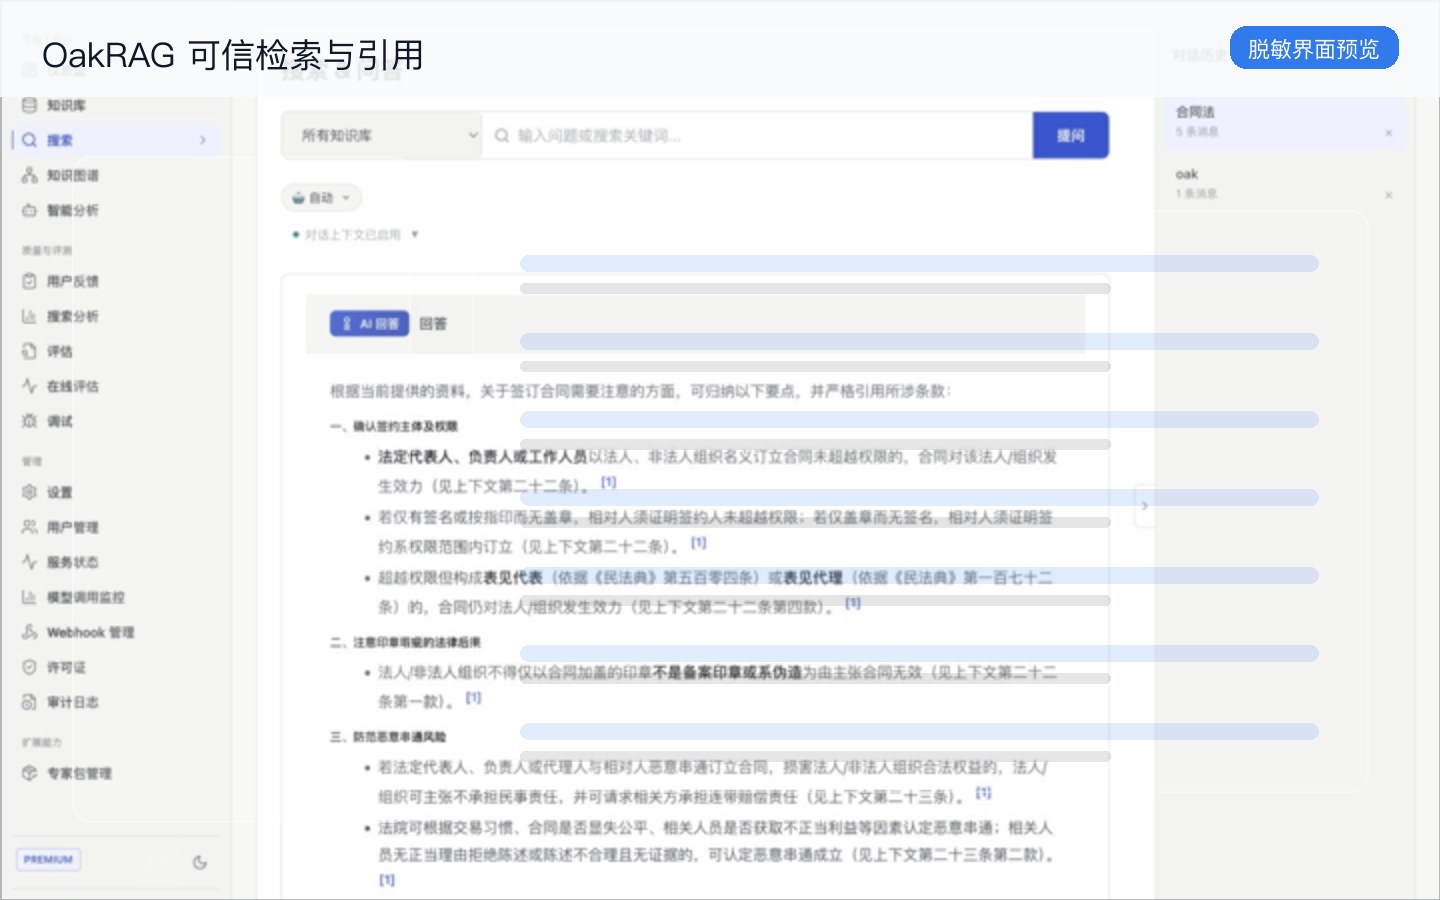Open 模型调用监控 page
This screenshot has height=900, width=1440.
85,597
